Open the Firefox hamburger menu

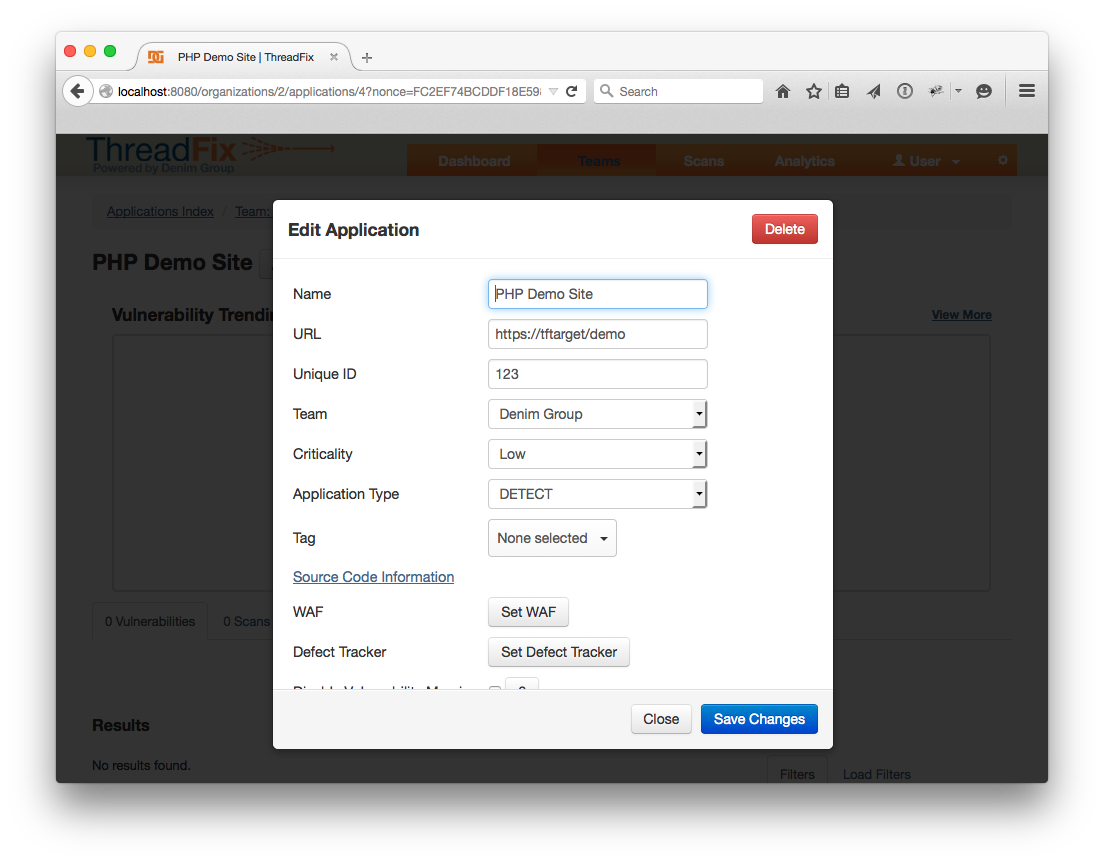1027,91
